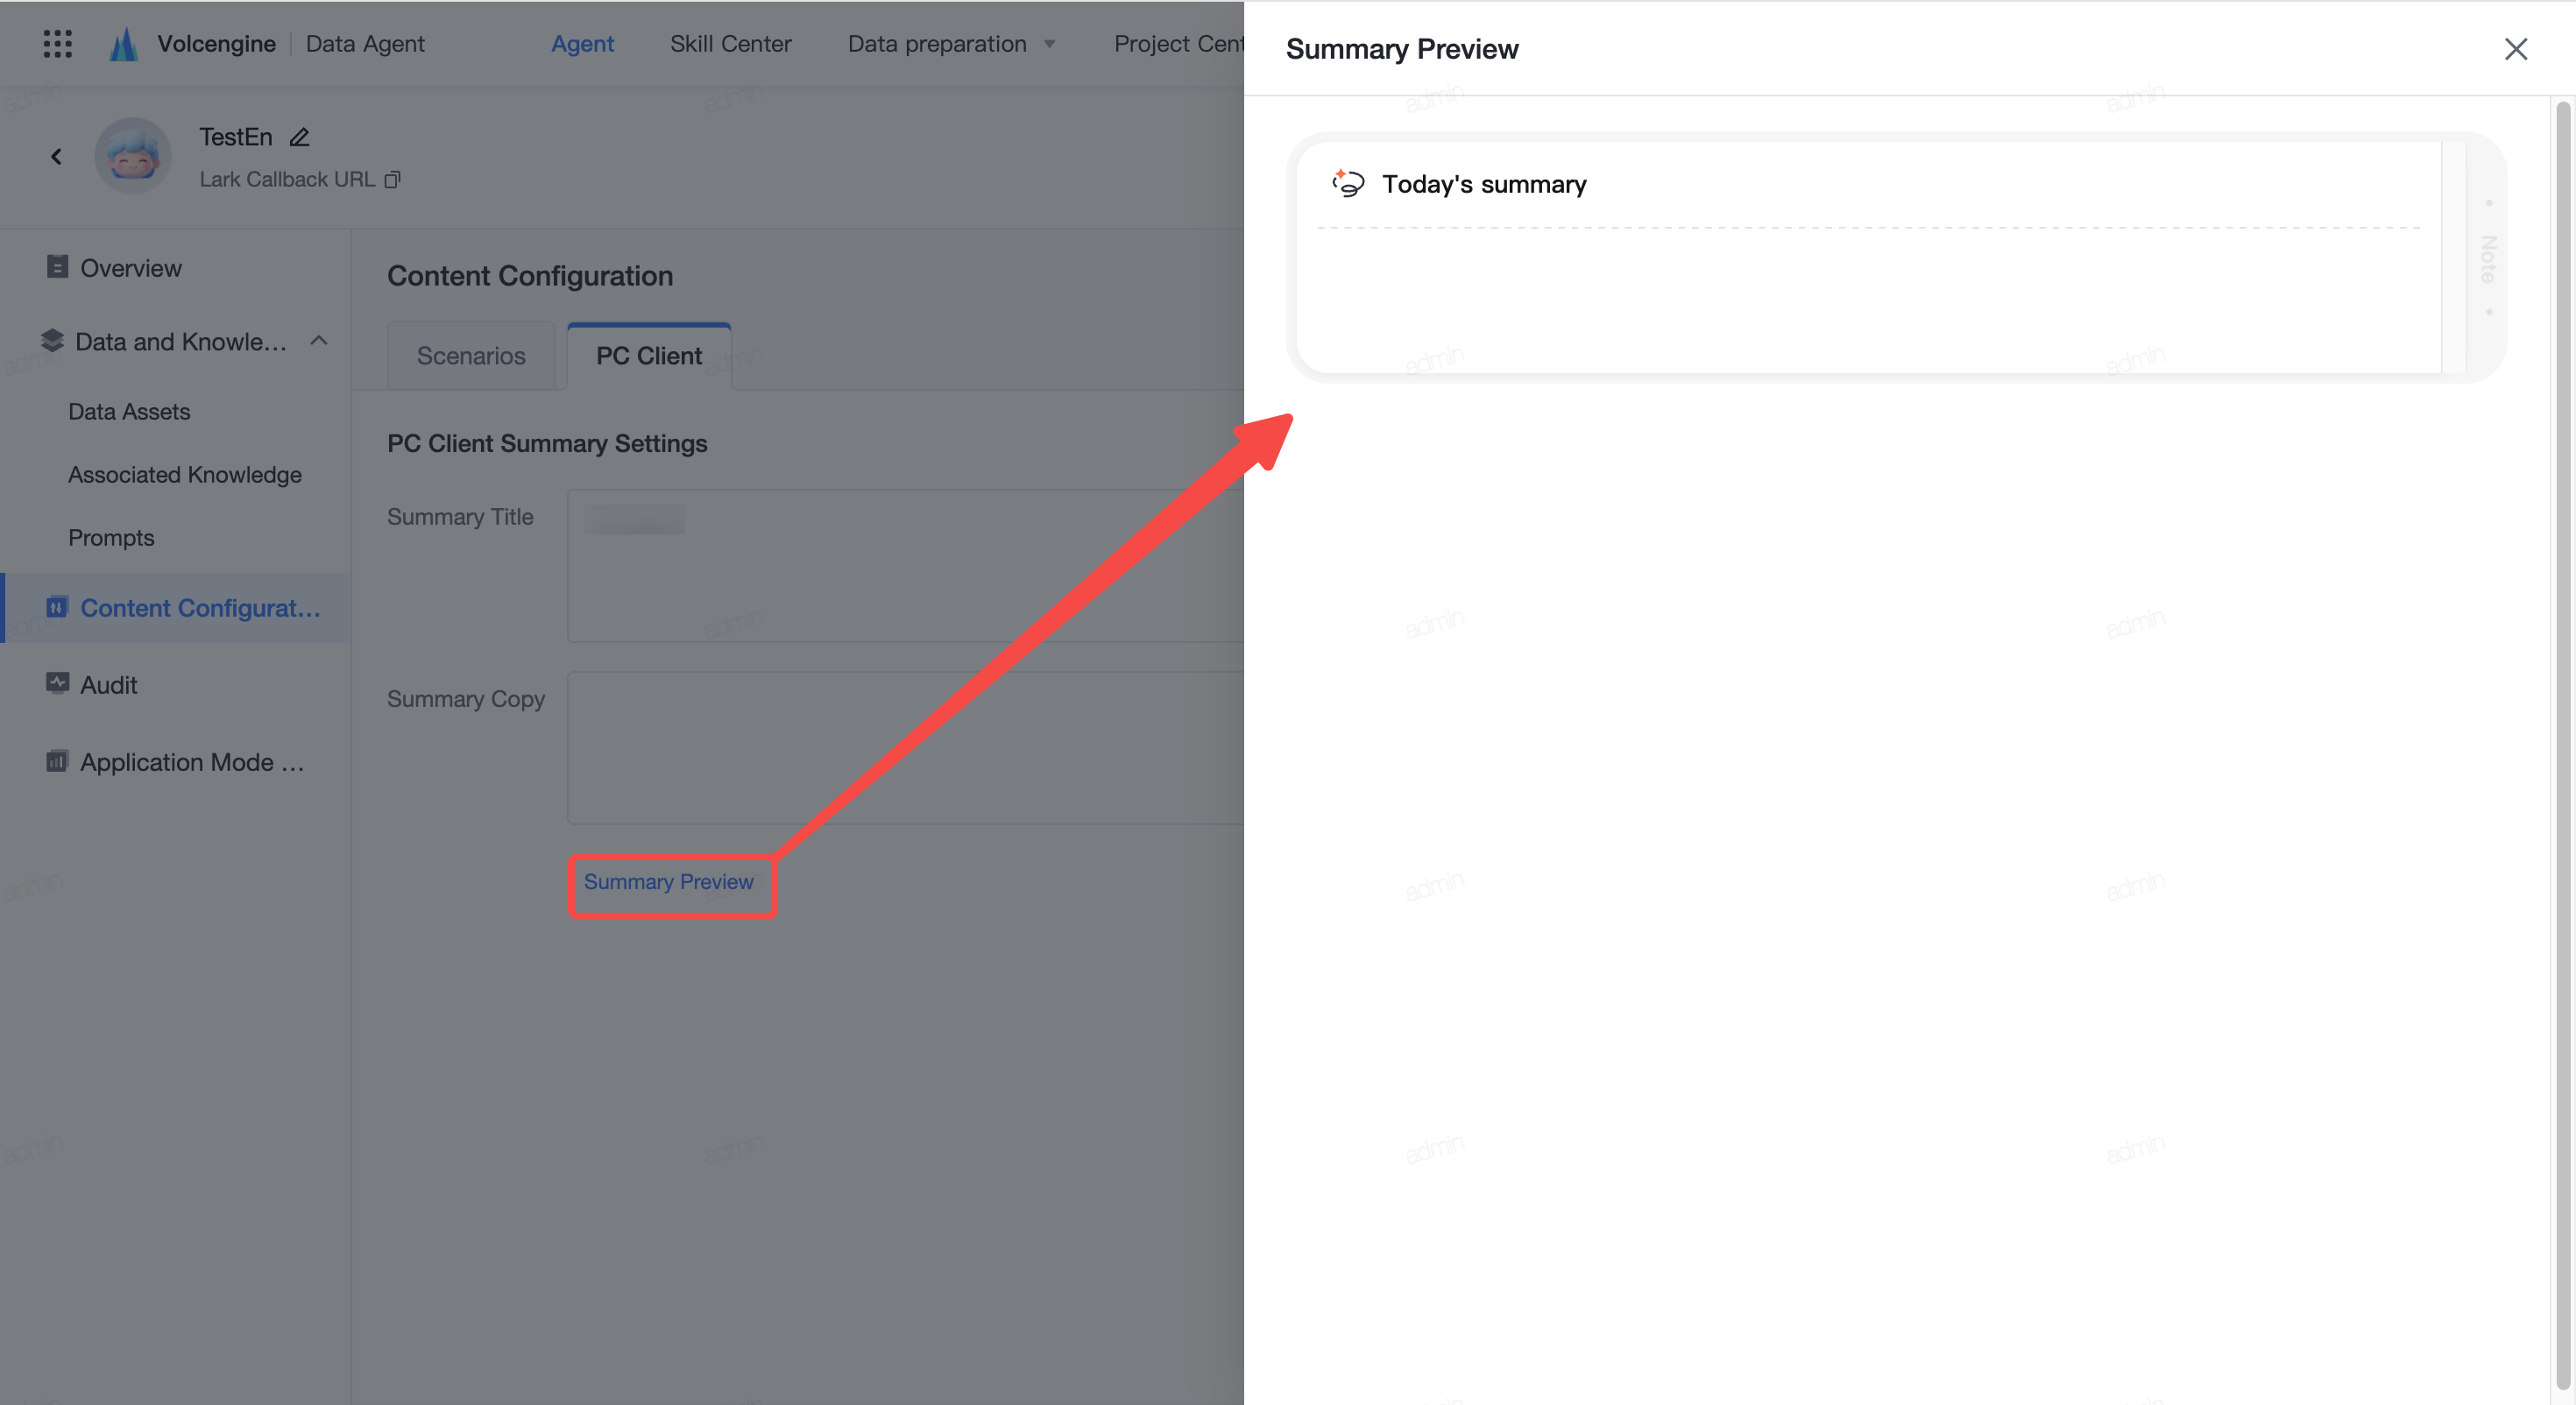
Task: Open the Skill Center menu
Action: pyautogui.click(x=731, y=44)
